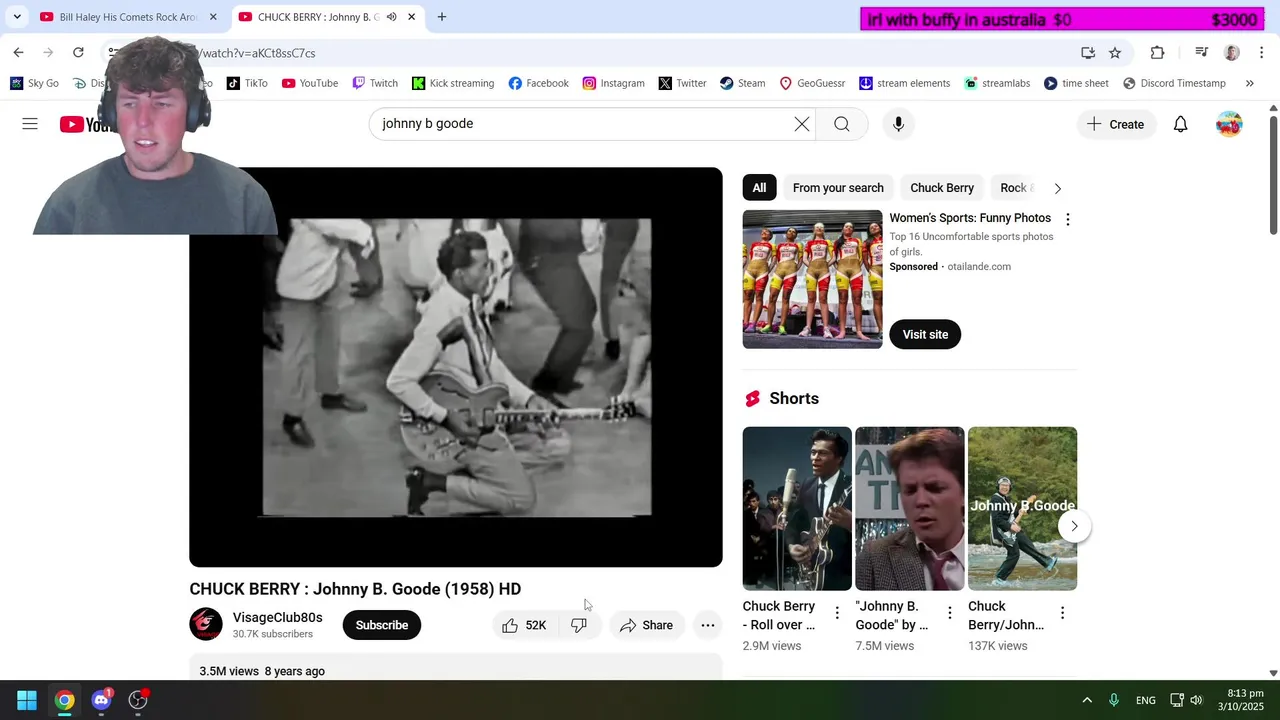
Task: Open the Windows Start menu
Action: pos(27,700)
